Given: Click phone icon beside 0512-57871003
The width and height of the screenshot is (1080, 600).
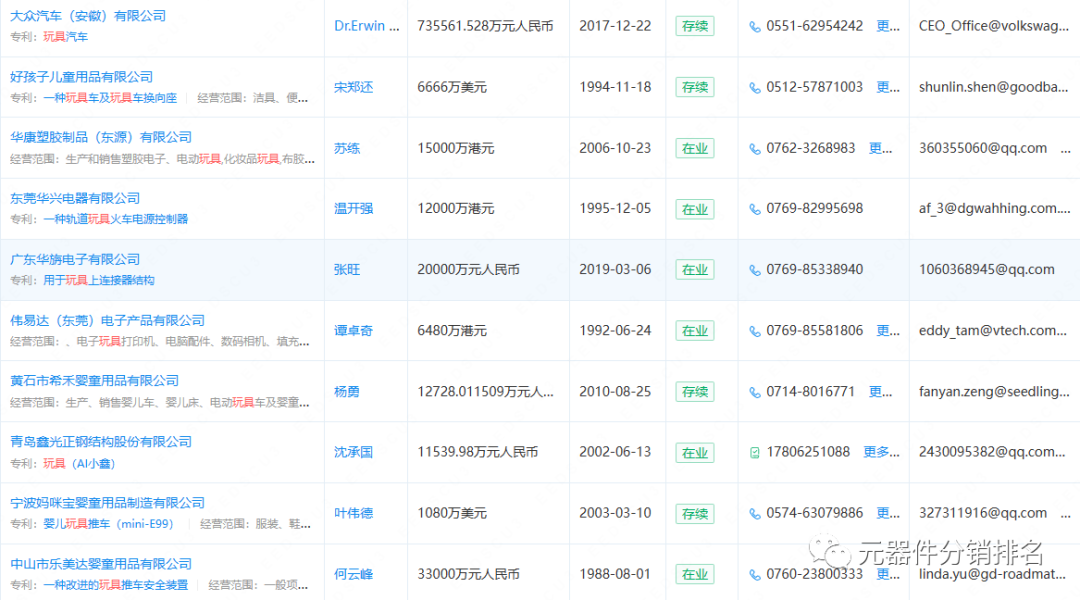Looking at the screenshot, I should pyautogui.click(x=755, y=88).
